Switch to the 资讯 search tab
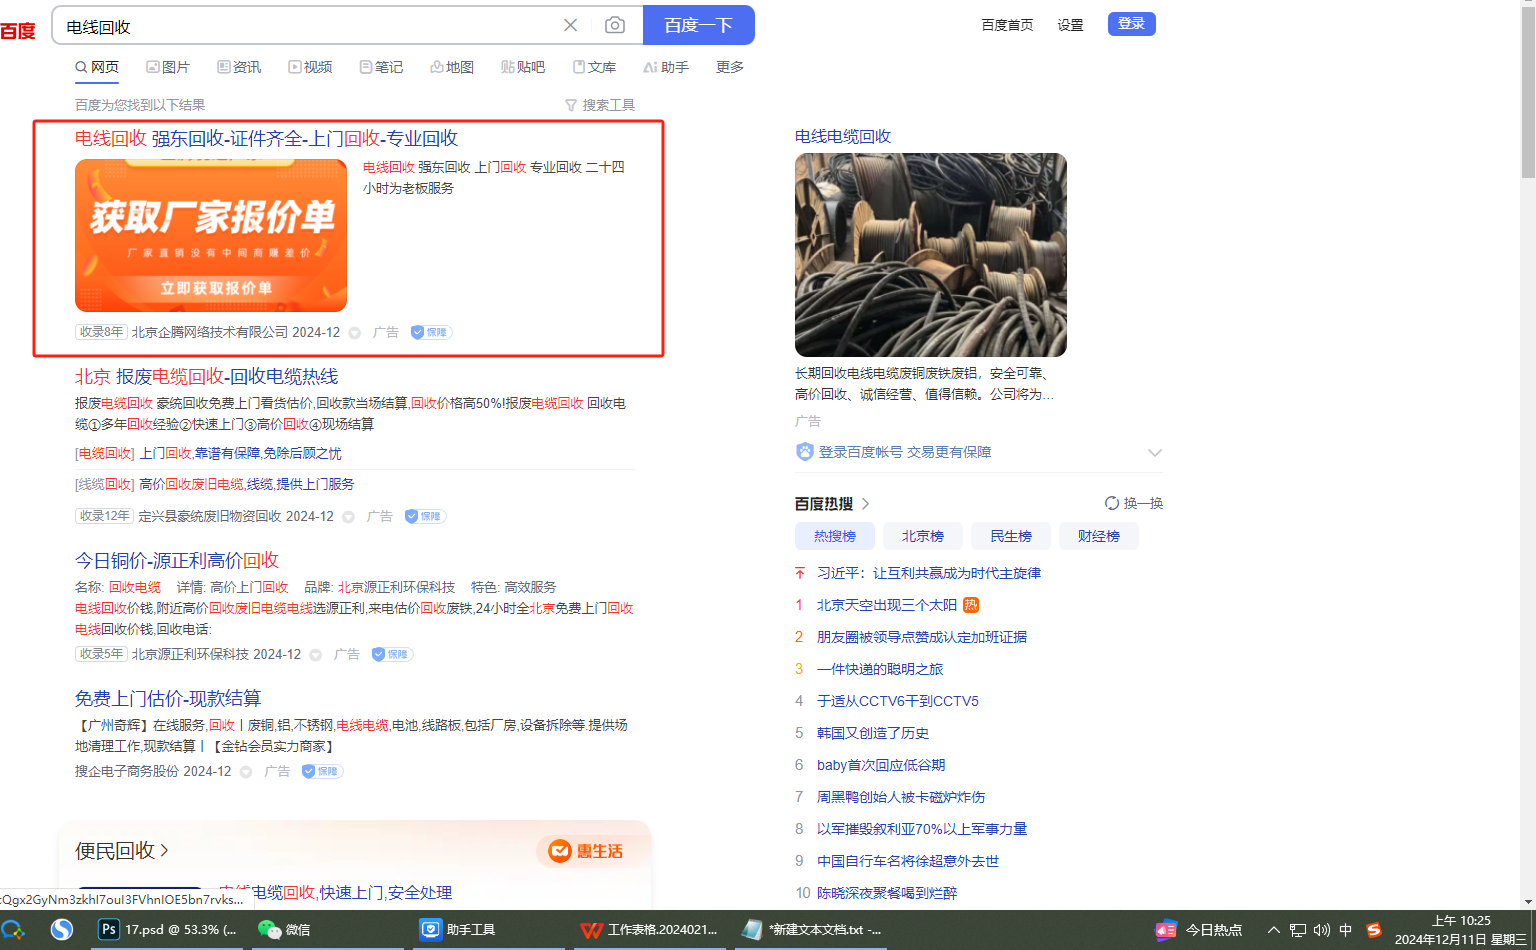The width and height of the screenshot is (1536, 950). [239, 67]
